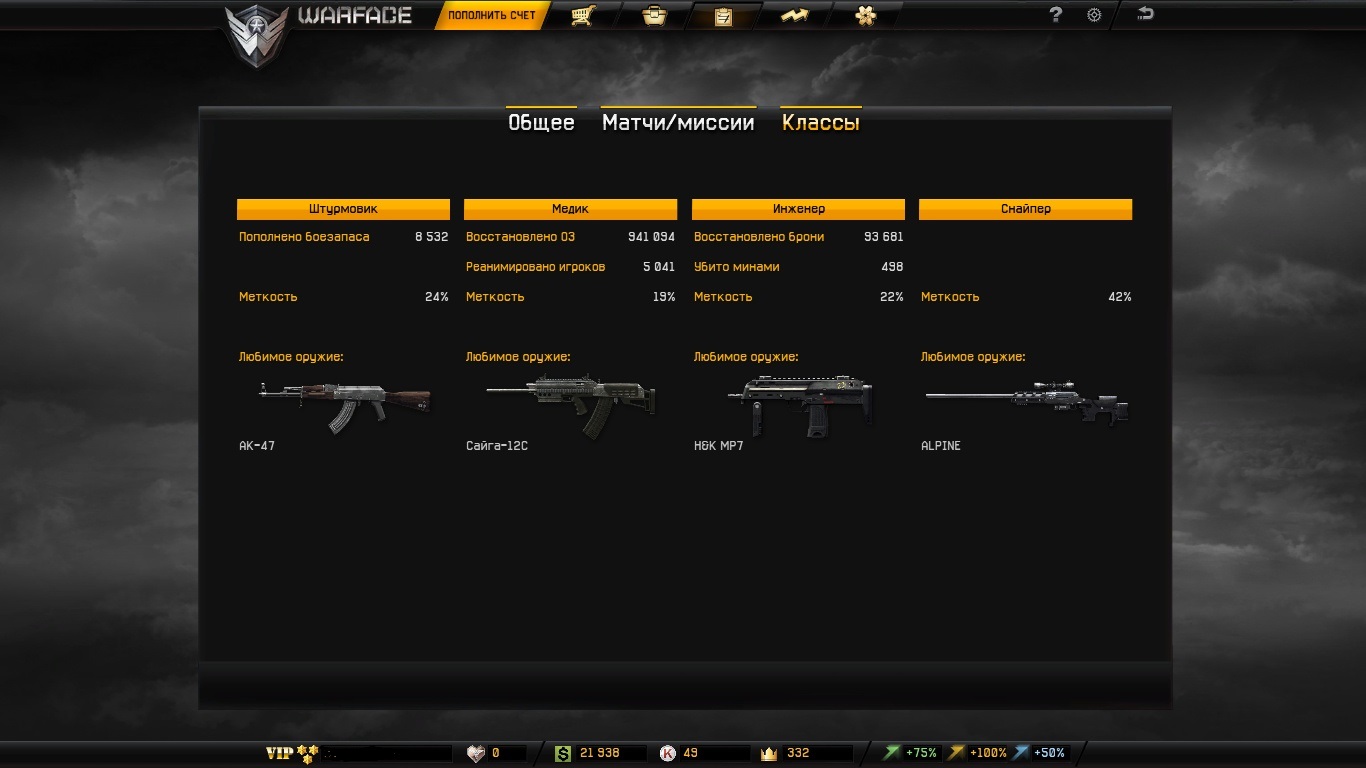Image resolution: width=1366 pixels, height=768 pixels.
Task: Click the back arrow icon
Action: click(1146, 14)
